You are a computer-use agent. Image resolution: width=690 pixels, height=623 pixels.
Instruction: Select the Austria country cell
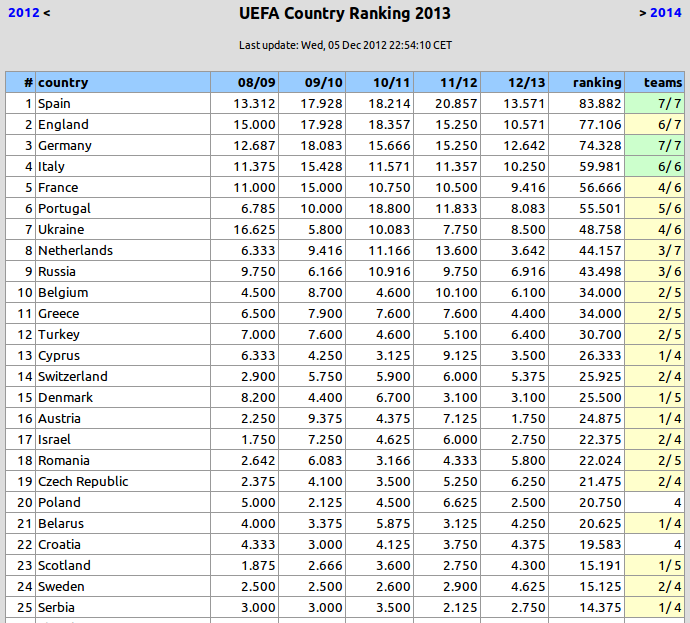123,418
